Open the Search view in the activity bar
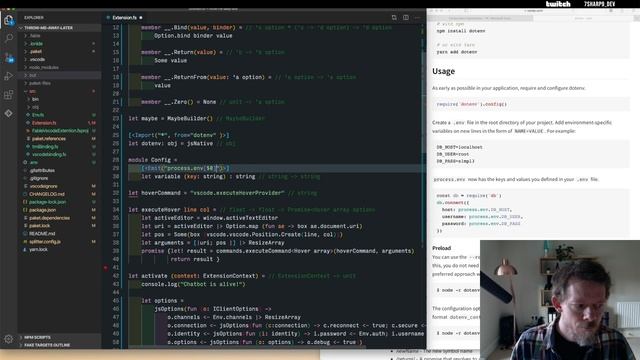 (x=9, y=38)
